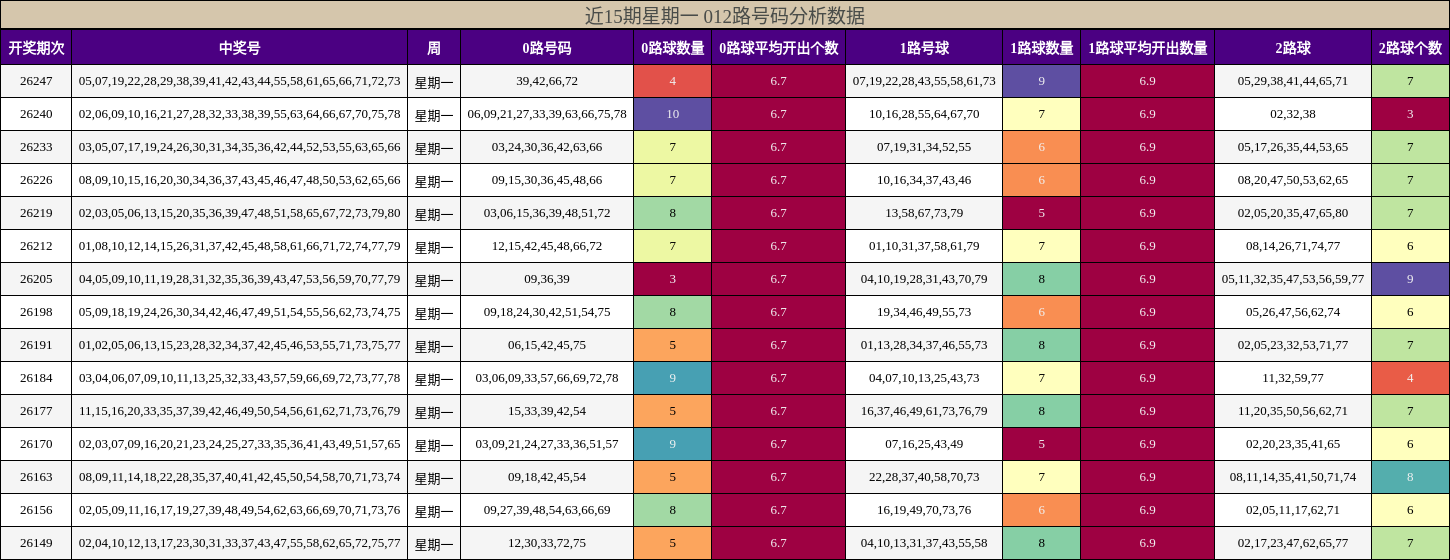
Task: Click winning numbers starting 11,15,16,20,33
Action: click(240, 411)
